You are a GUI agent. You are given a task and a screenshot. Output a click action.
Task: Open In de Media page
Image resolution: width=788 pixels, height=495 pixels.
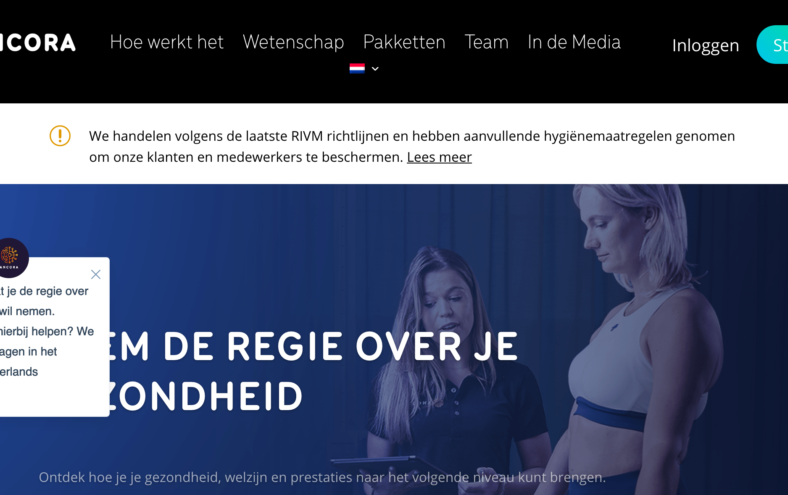click(574, 42)
